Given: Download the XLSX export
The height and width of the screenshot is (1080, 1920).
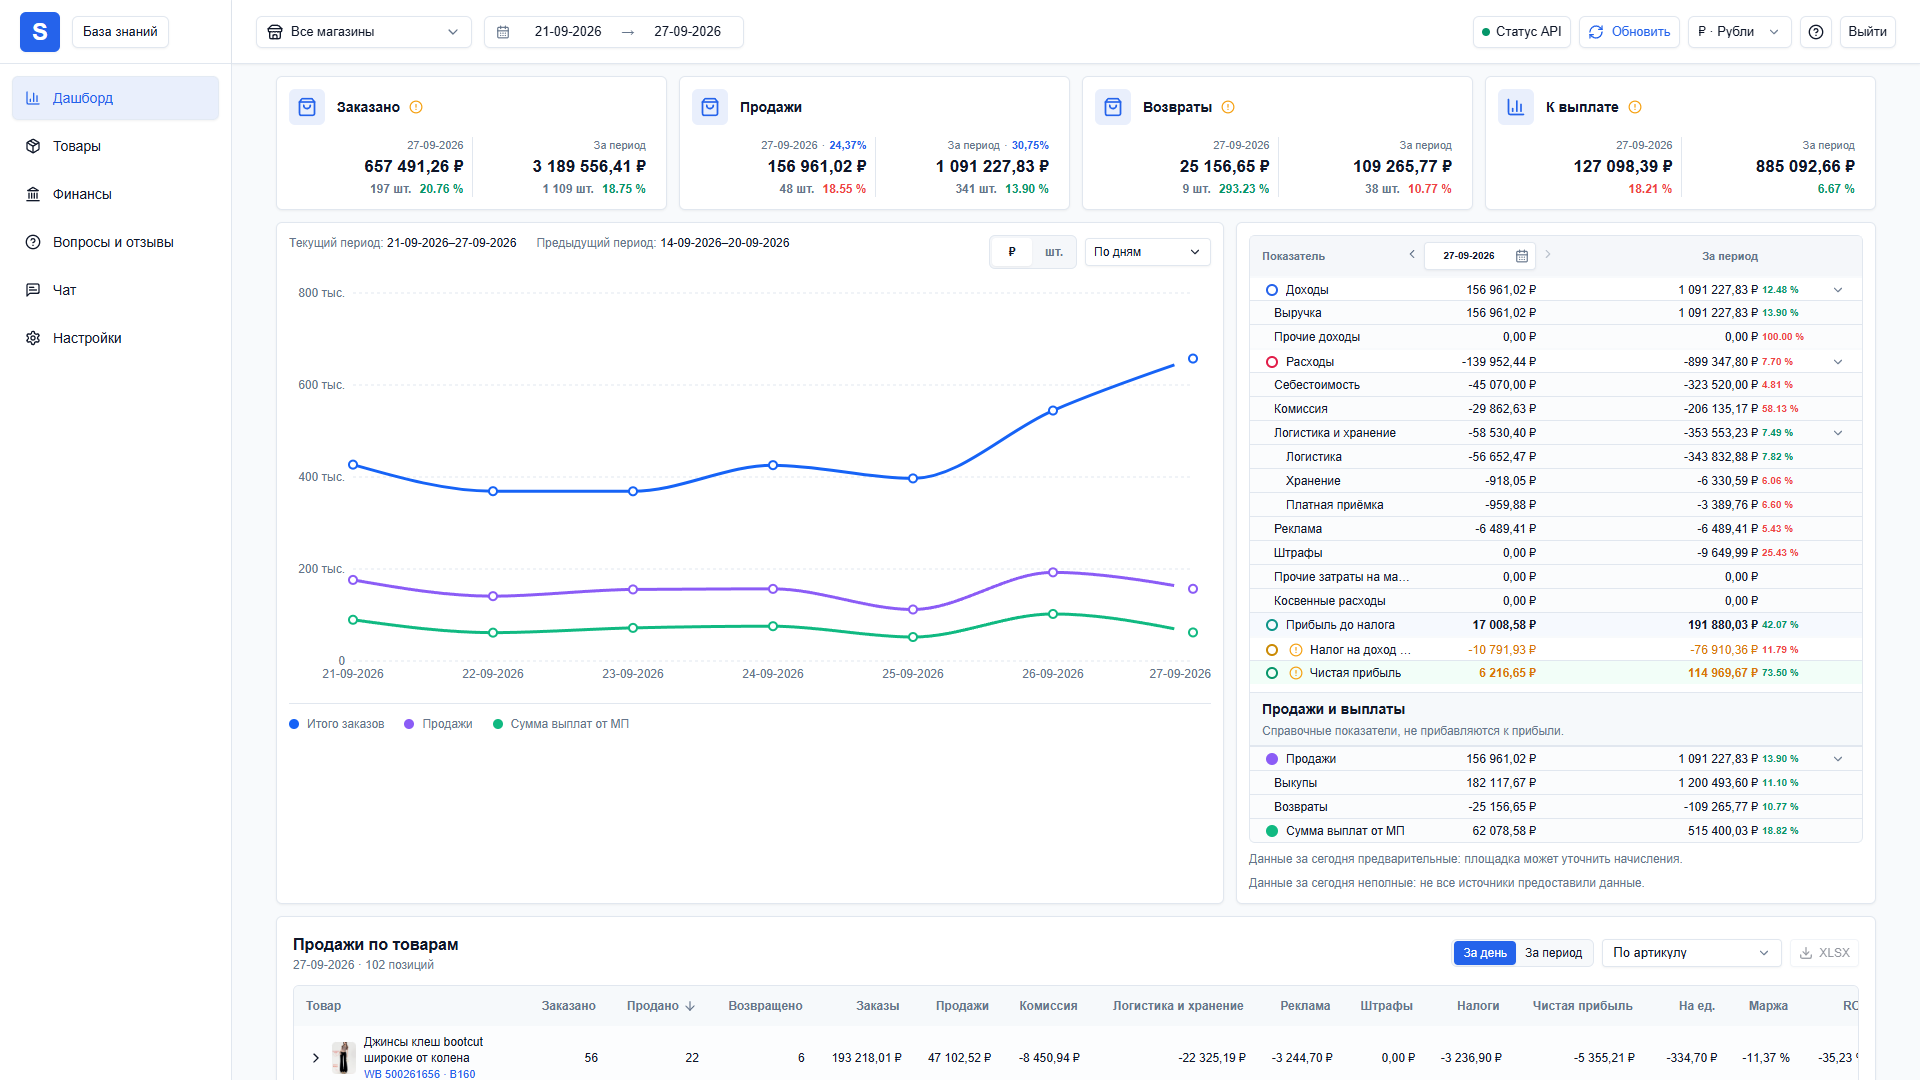Looking at the screenshot, I should (1824, 953).
